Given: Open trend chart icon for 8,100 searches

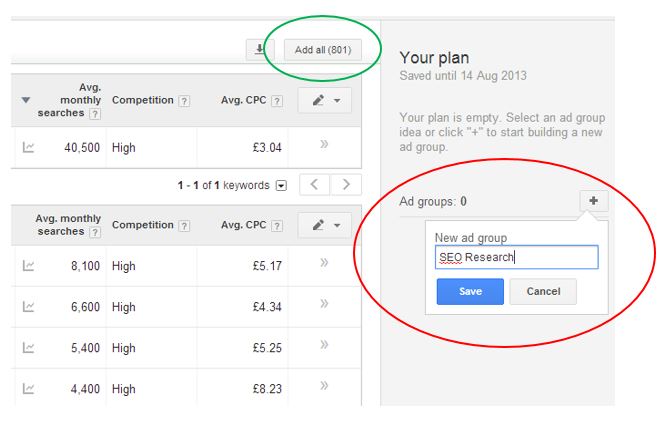Looking at the screenshot, I should (x=28, y=266).
